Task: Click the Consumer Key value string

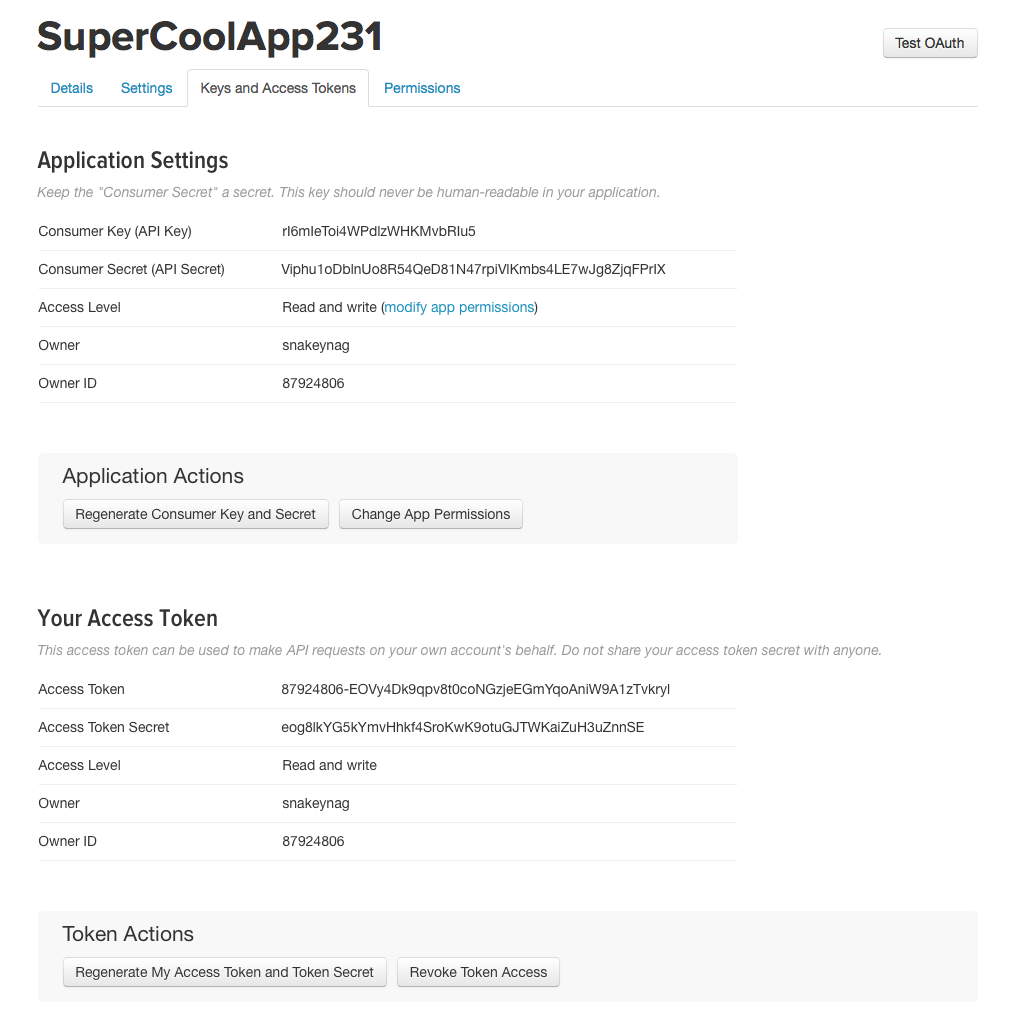Action: click(379, 231)
